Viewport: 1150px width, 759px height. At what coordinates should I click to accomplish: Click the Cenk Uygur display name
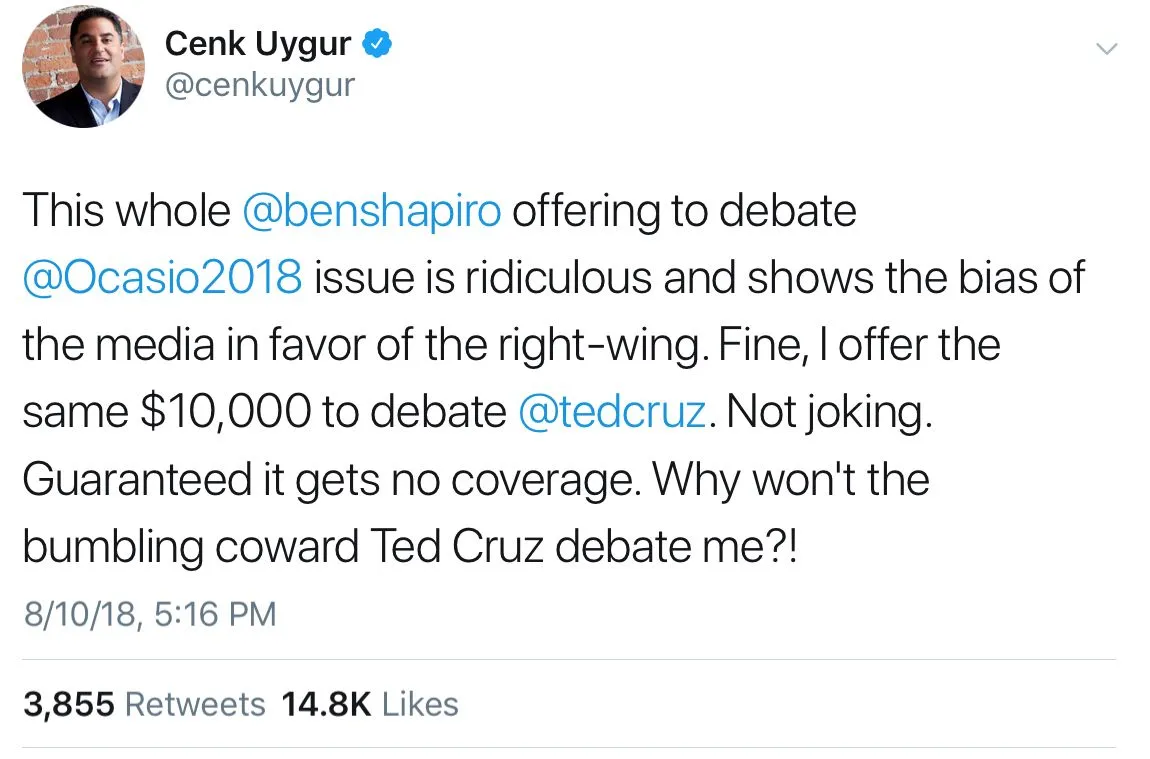(257, 43)
